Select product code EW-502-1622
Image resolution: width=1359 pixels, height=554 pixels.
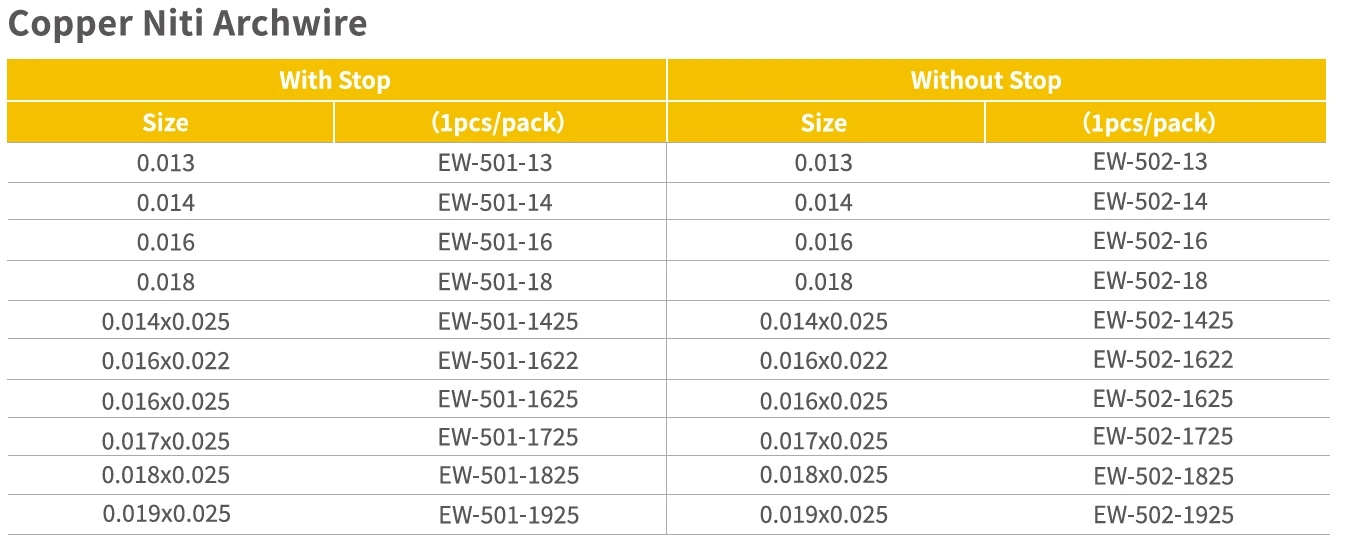(x=1163, y=359)
